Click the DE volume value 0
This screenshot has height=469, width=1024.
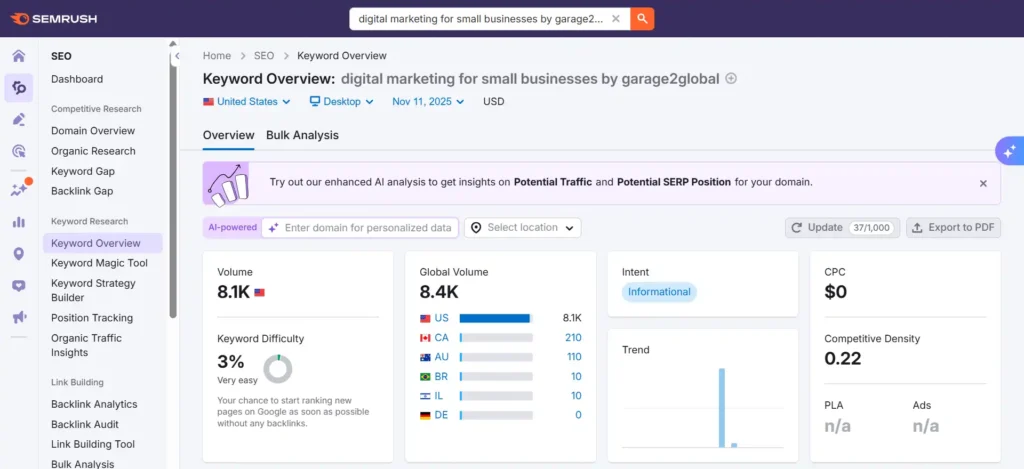(578, 415)
